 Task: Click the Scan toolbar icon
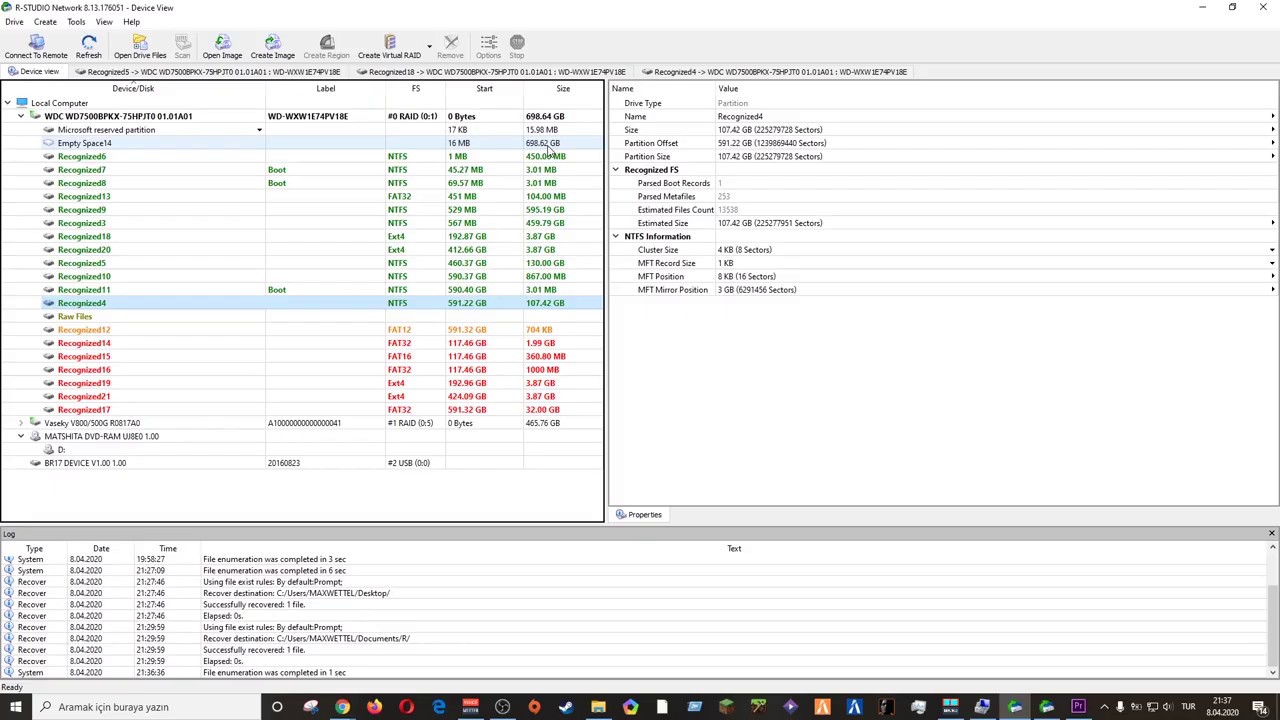tap(182, 47)
